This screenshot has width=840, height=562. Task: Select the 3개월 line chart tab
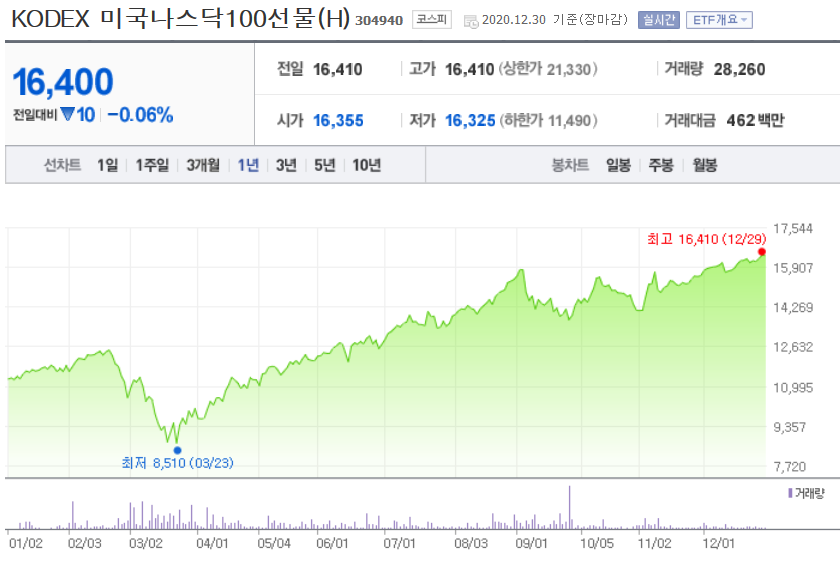[203, 165]
